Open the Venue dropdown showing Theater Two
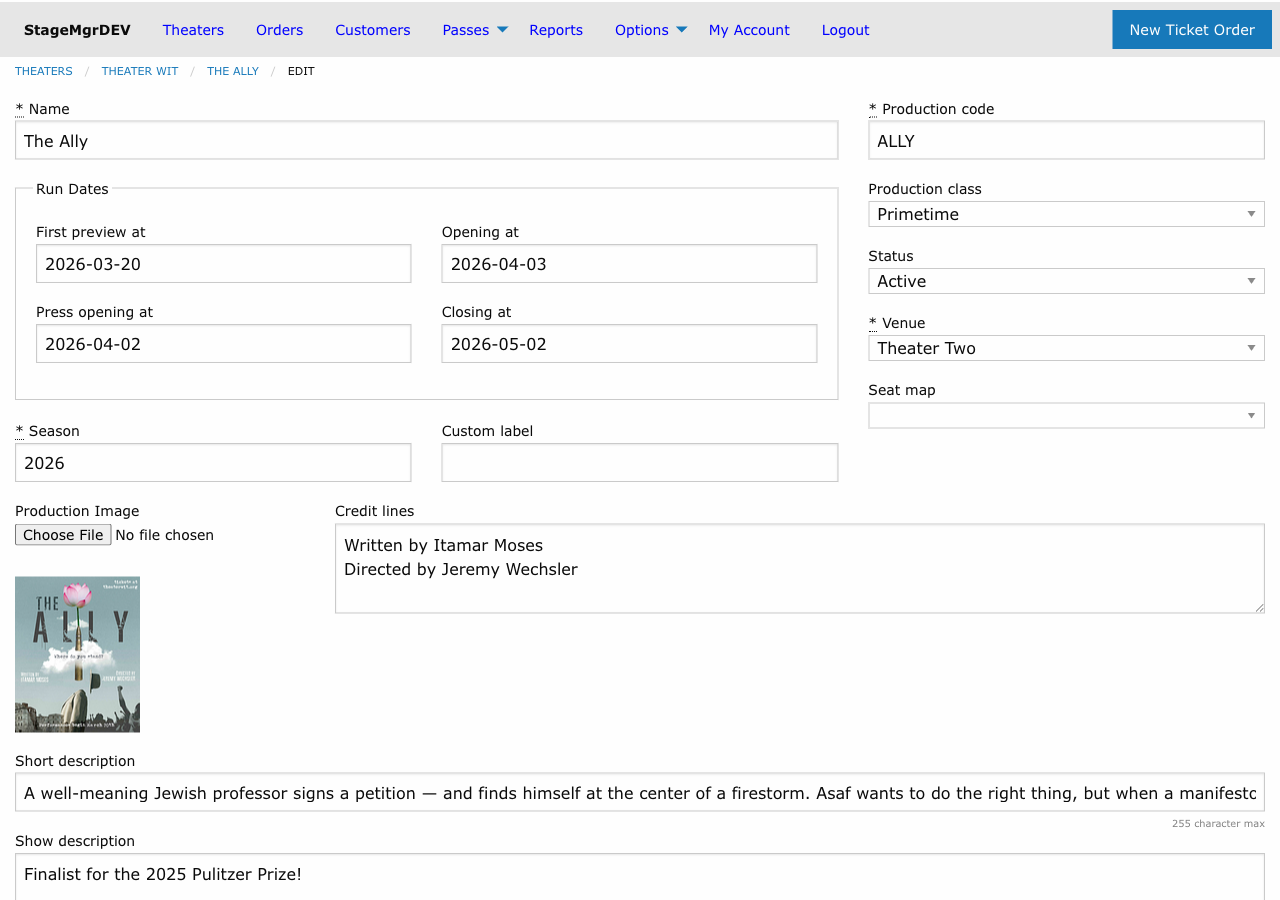Image resolution: width=1280 pixels, height=900 pixels. (x=1066, y=348)
